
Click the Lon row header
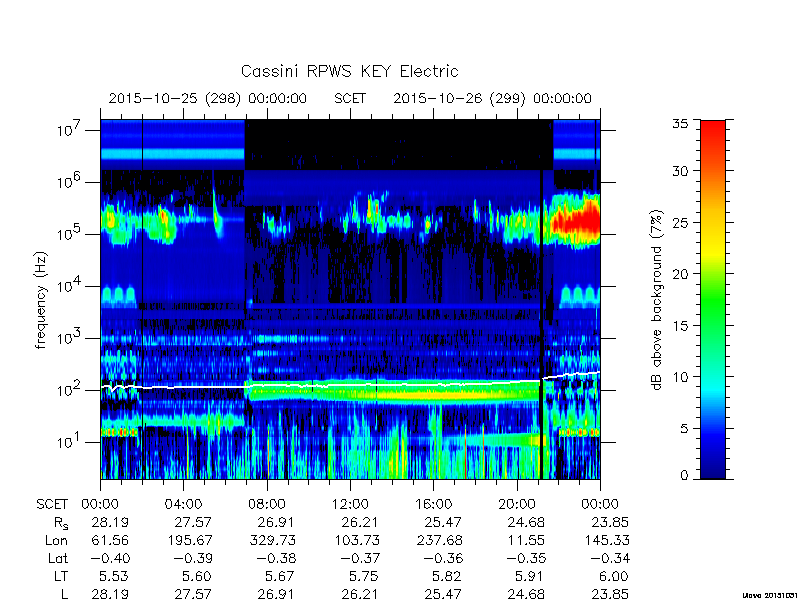click(x=57, y=540)
